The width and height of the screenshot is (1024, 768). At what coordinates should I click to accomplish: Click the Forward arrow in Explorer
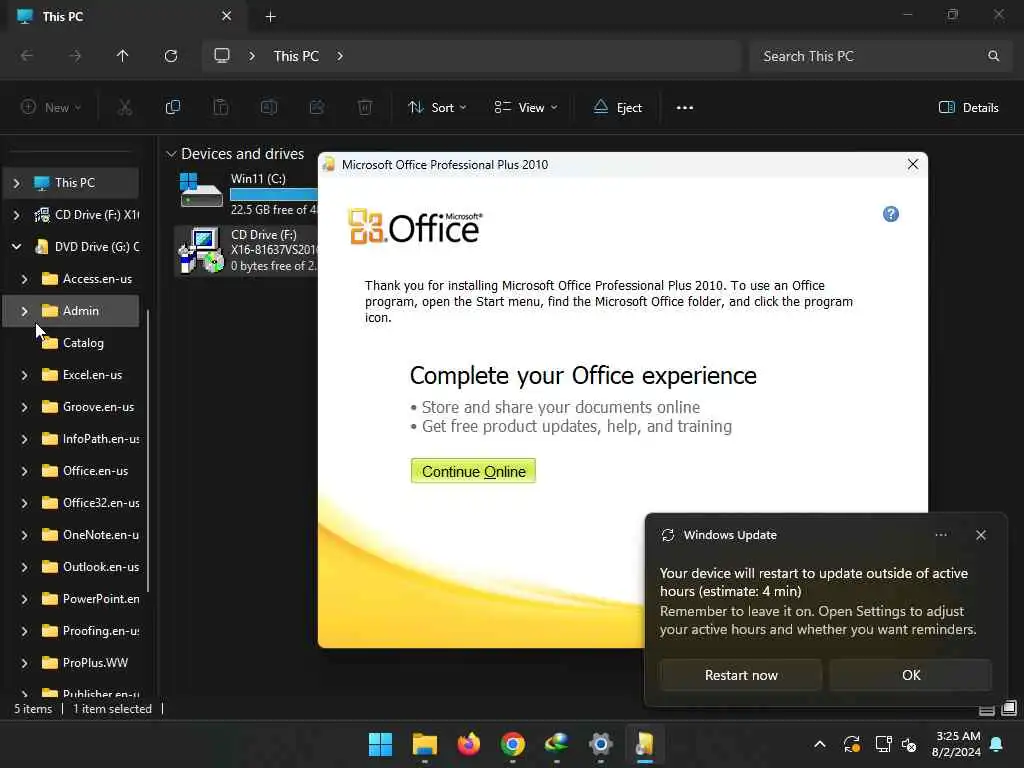(x=75, y=56)
